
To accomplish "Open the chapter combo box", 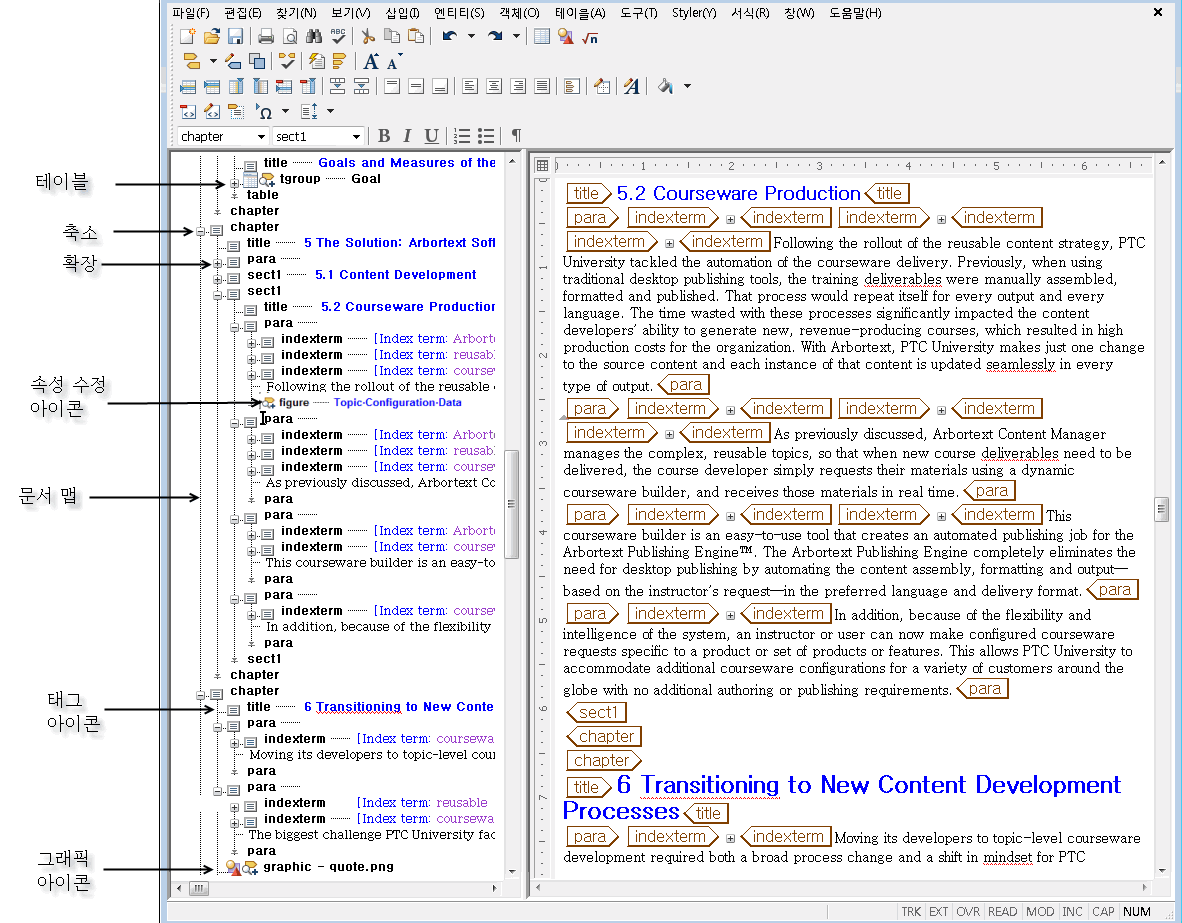I will (223, 136).
